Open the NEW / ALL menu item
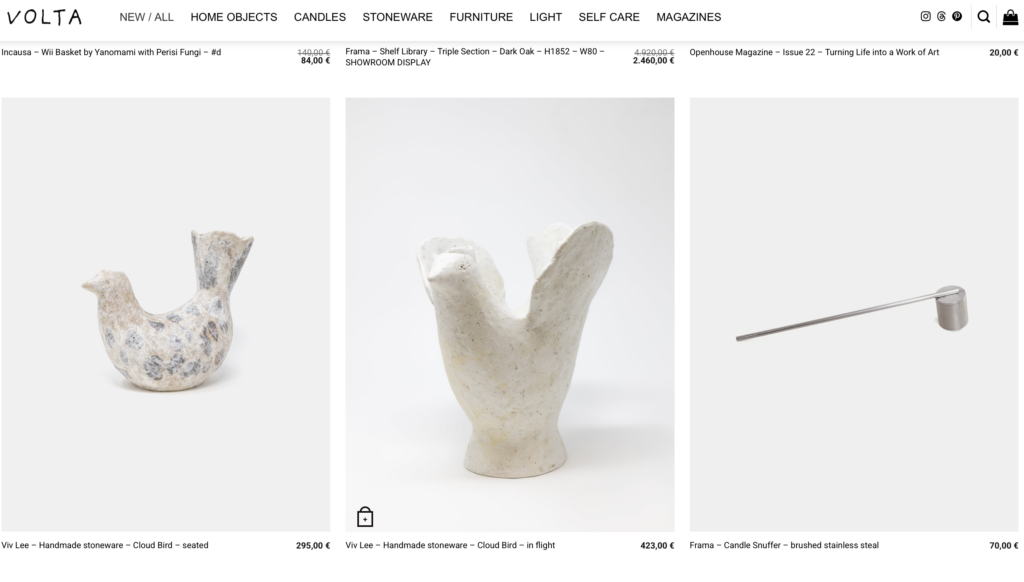Viewport: 1024px width, 582px height. (x=146, y=17)
